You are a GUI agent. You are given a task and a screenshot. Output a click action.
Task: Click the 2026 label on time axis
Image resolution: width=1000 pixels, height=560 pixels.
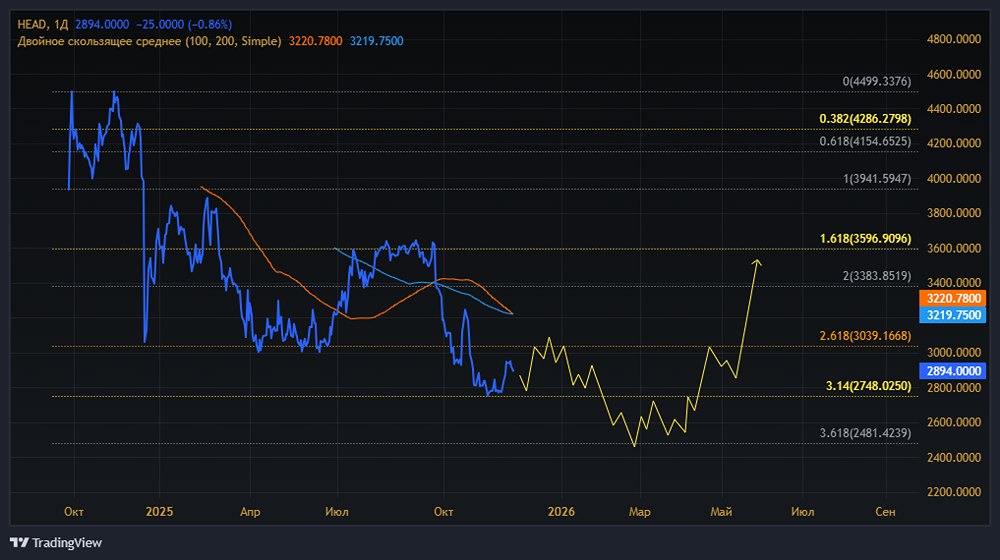561,512
